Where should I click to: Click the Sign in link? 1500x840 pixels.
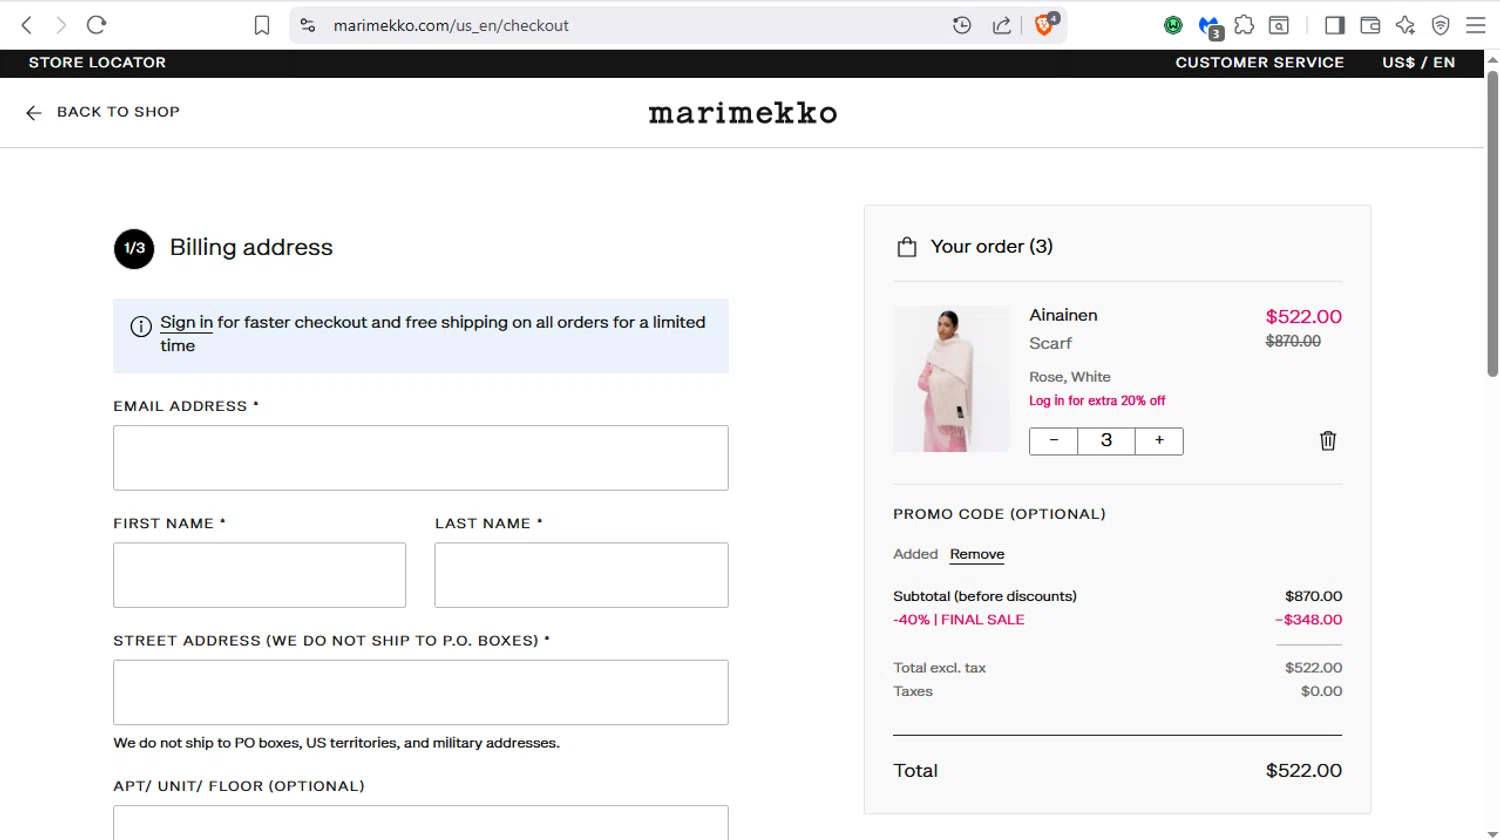(x=186, y=322)
